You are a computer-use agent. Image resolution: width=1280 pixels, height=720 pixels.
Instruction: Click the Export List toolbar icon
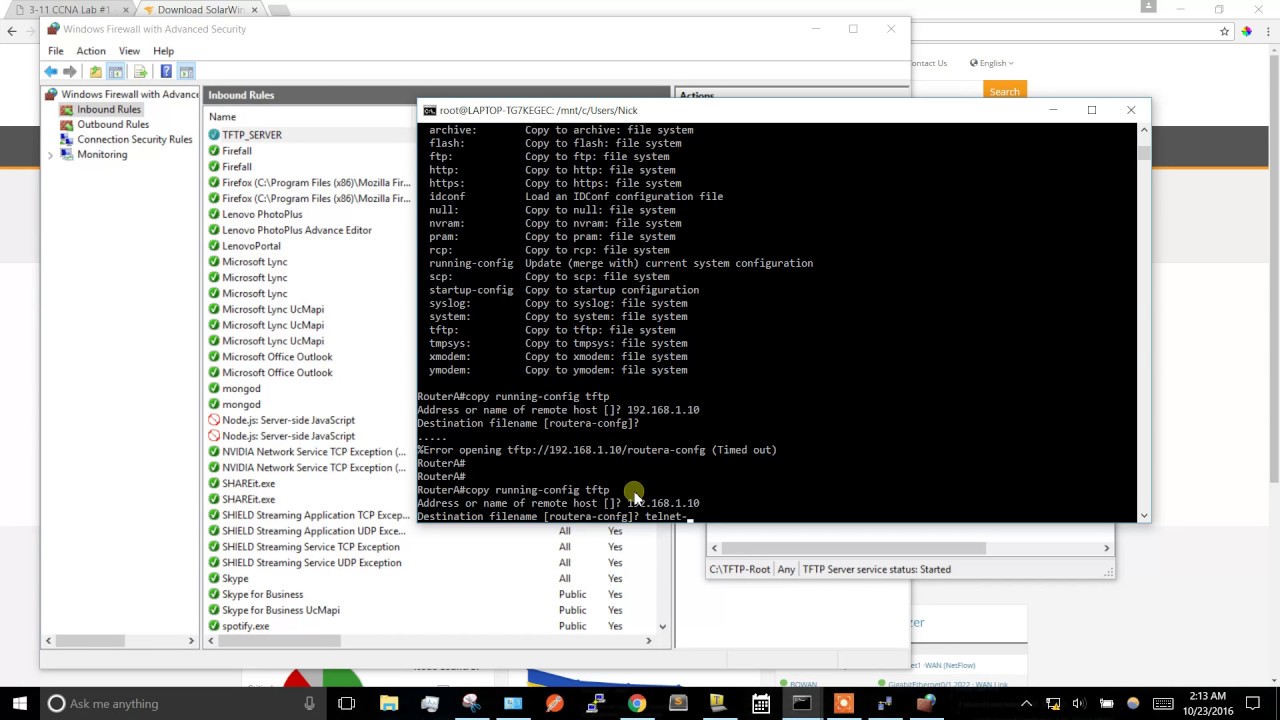tap(140, 72)
